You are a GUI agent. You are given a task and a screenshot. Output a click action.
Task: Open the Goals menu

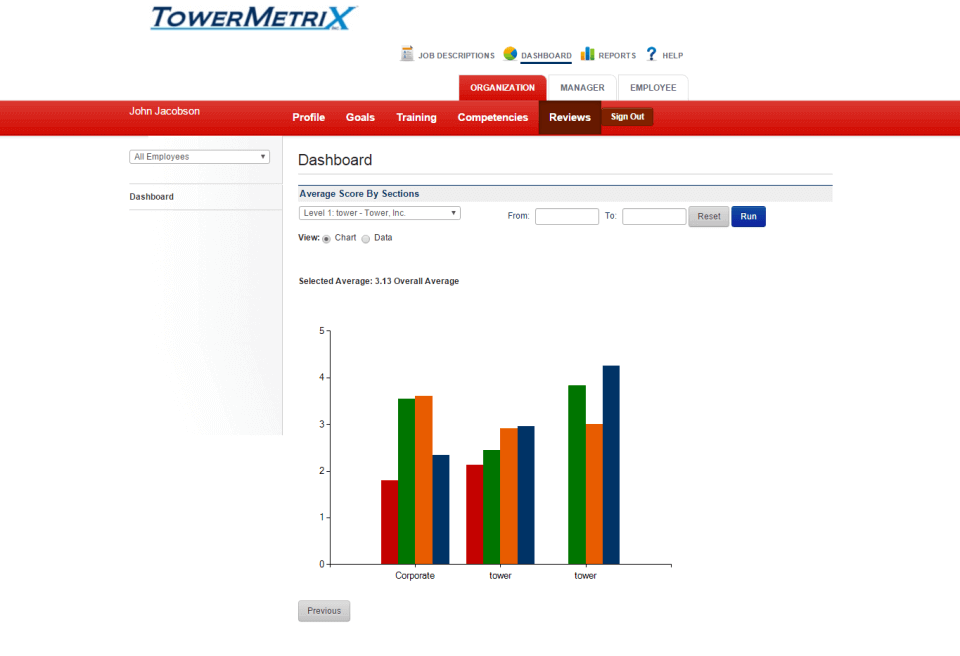[x=360, y=117]
